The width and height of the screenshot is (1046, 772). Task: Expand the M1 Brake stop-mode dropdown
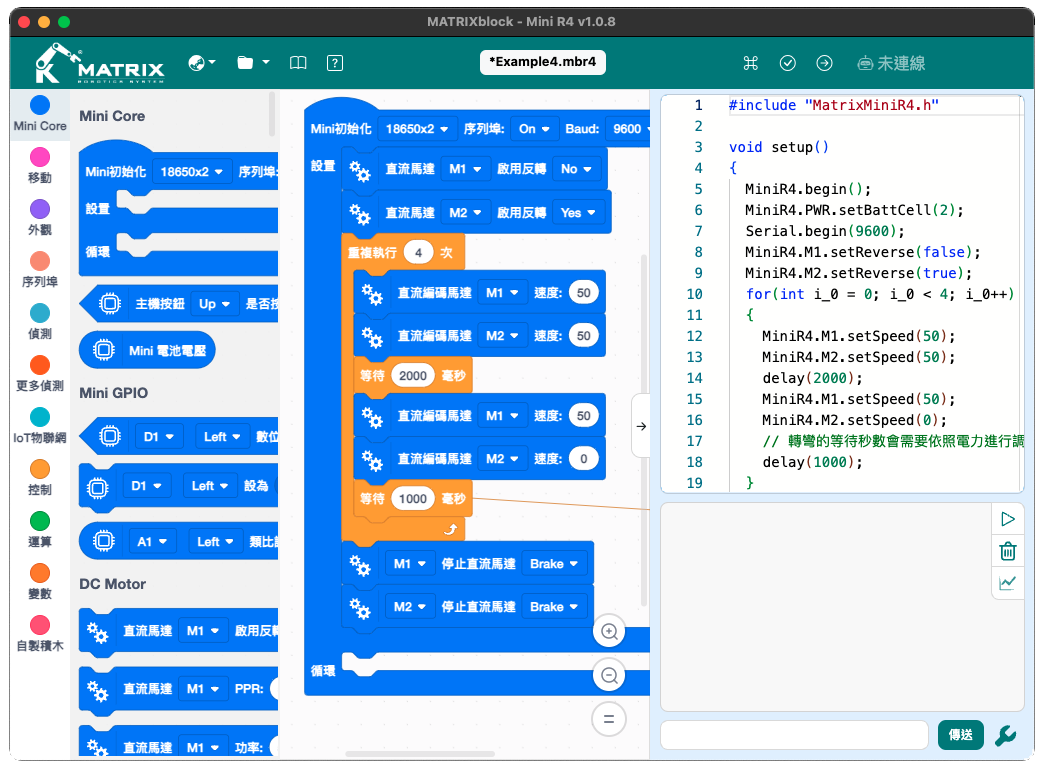coord(554,564)
